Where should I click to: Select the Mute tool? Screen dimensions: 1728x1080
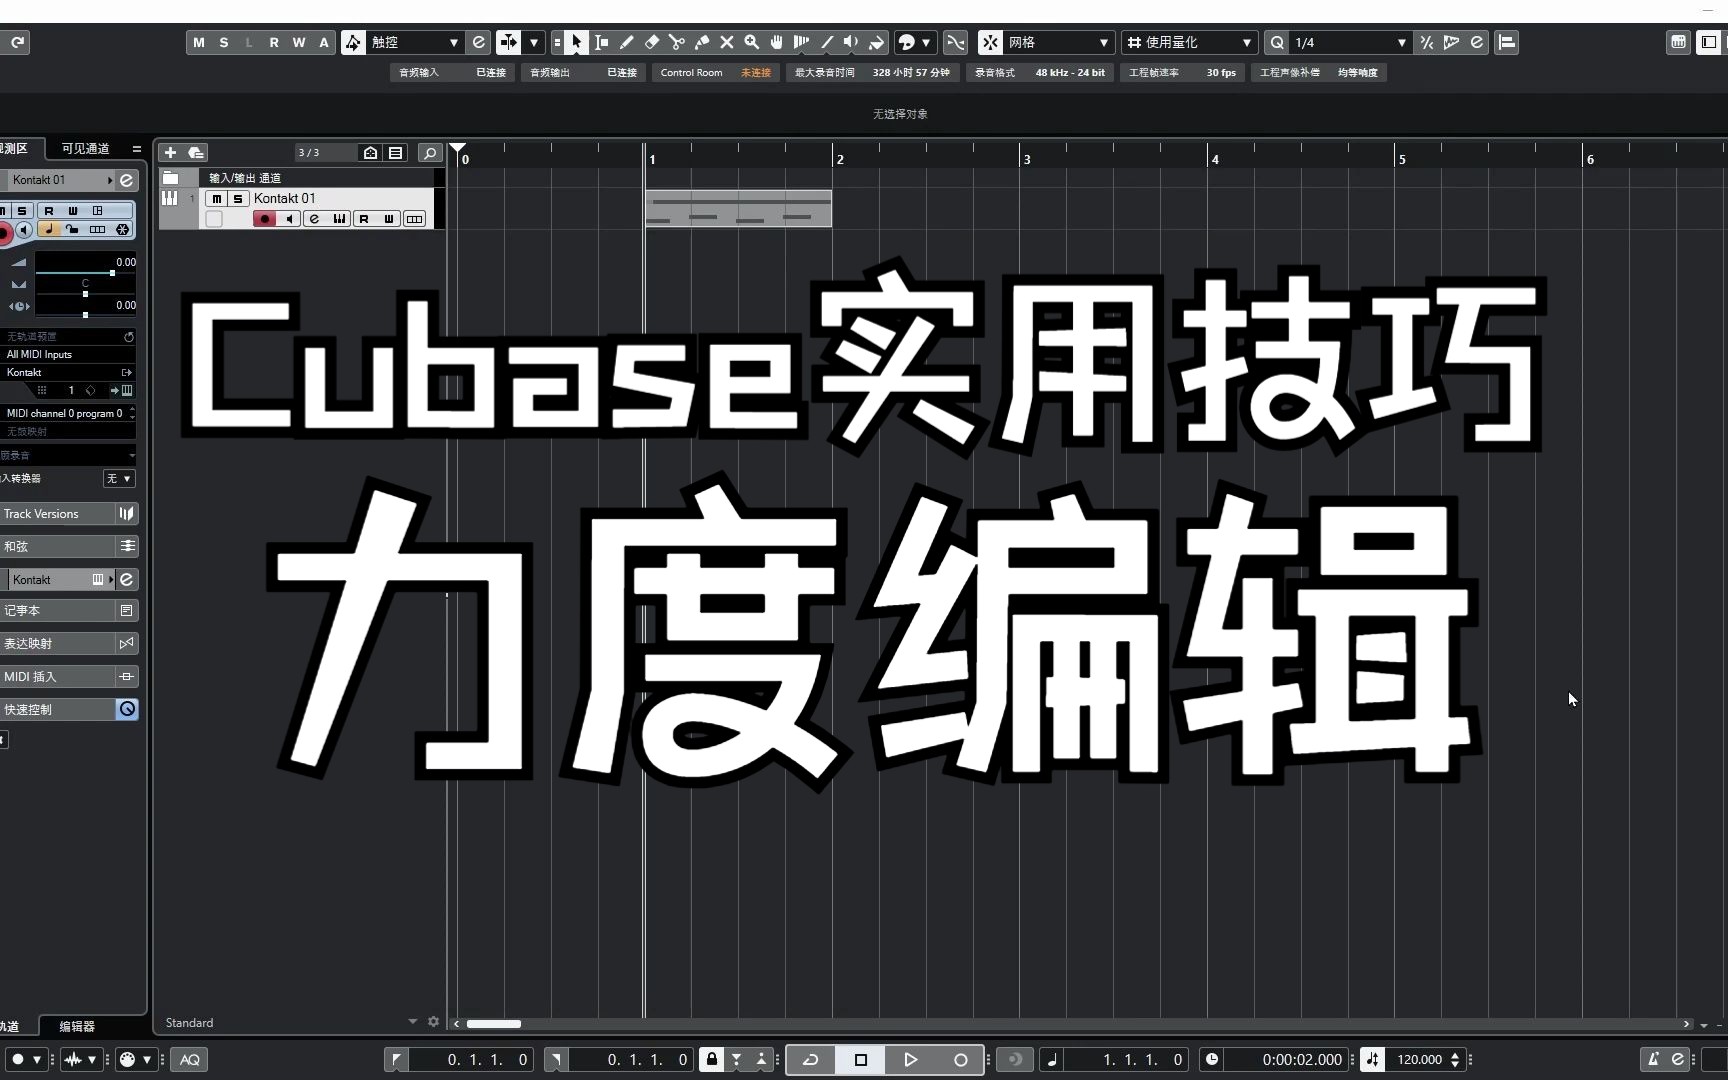727,42
